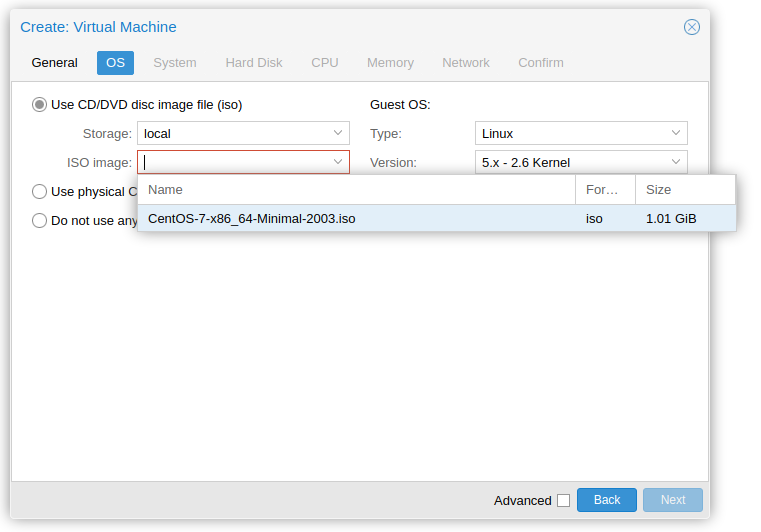Select Use CD/DVD disc image file option
Viewport: 761px width, 532px height.
click(39, 105)
